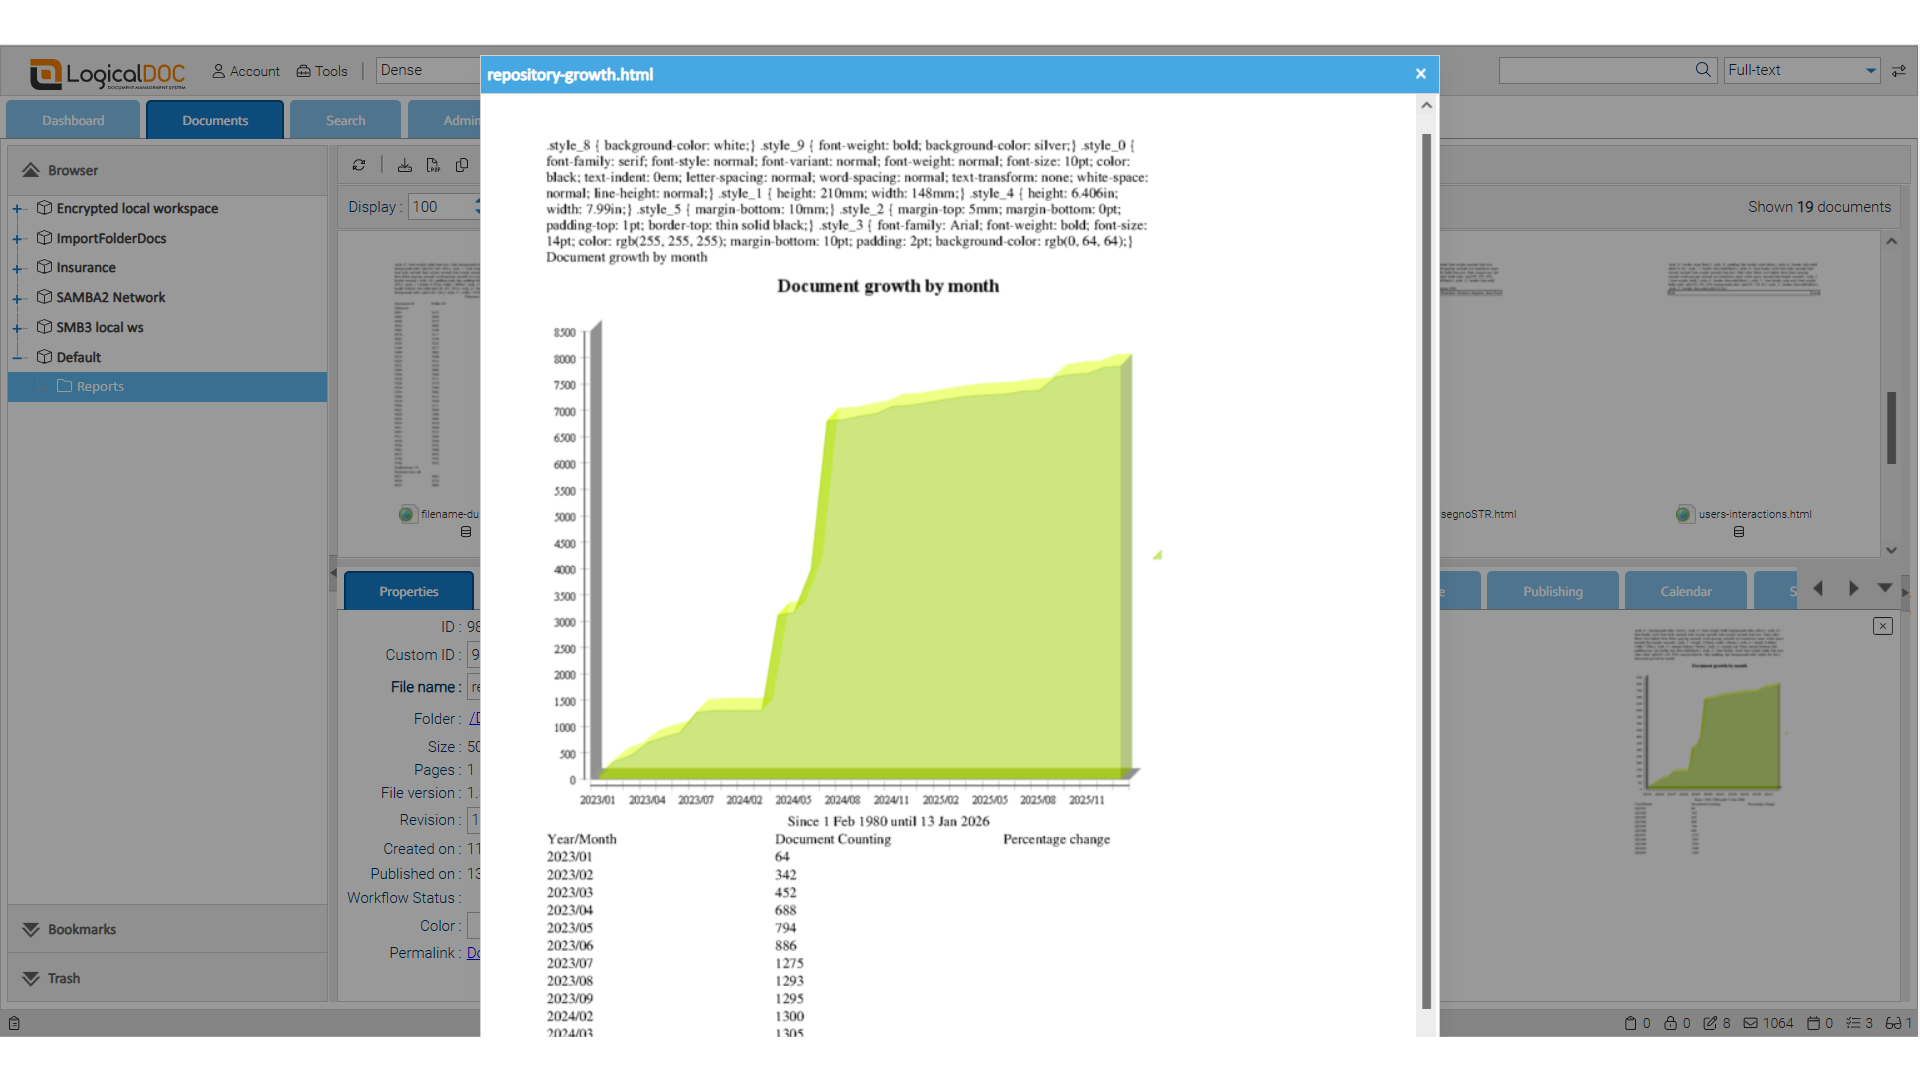The height and width of the screenshot is (1080, 1920).
Task: View locked documents via the padlock status icon
Action: pyautogui.click(x=1670, y=1023)
